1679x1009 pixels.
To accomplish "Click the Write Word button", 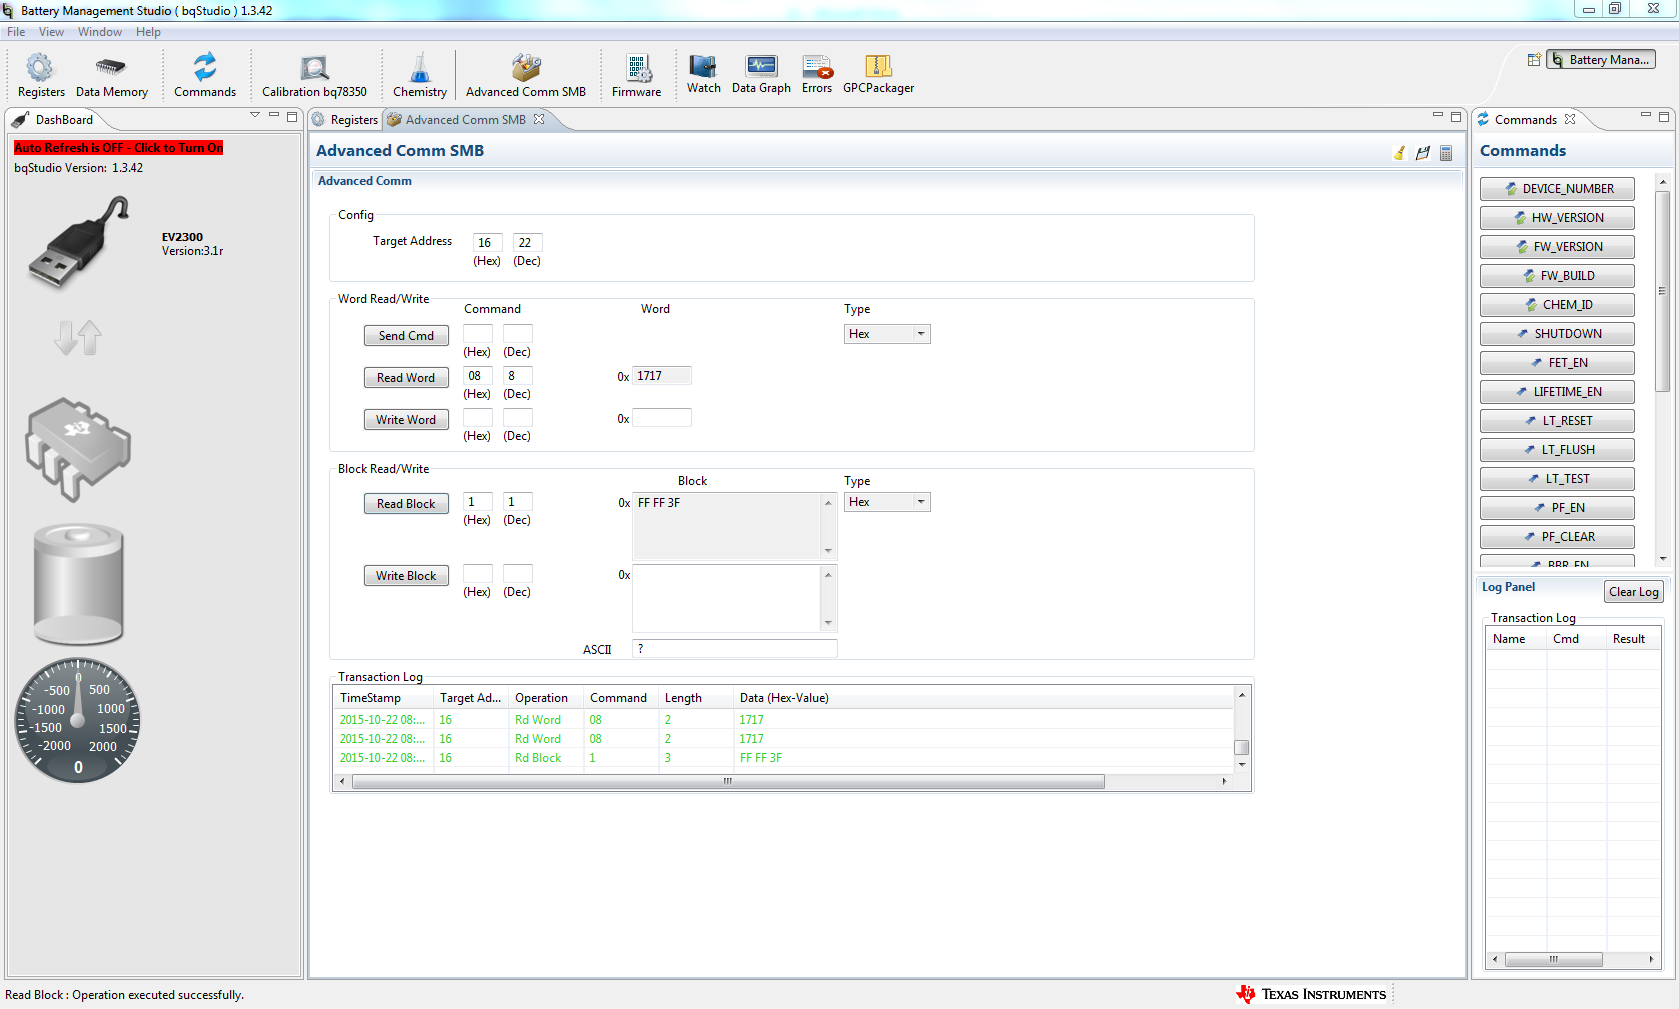I will 406,420.
